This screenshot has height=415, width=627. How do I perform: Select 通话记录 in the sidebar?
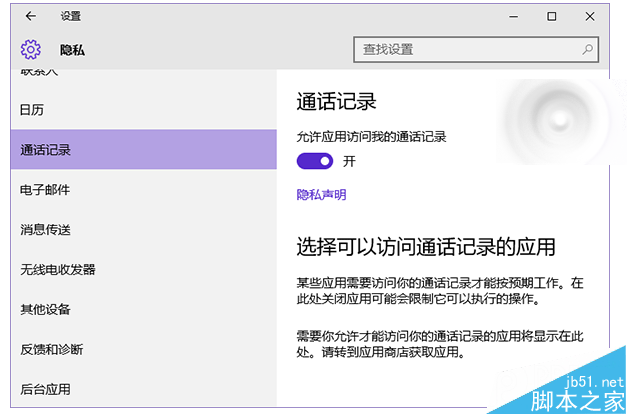click(x=45, y=150)
